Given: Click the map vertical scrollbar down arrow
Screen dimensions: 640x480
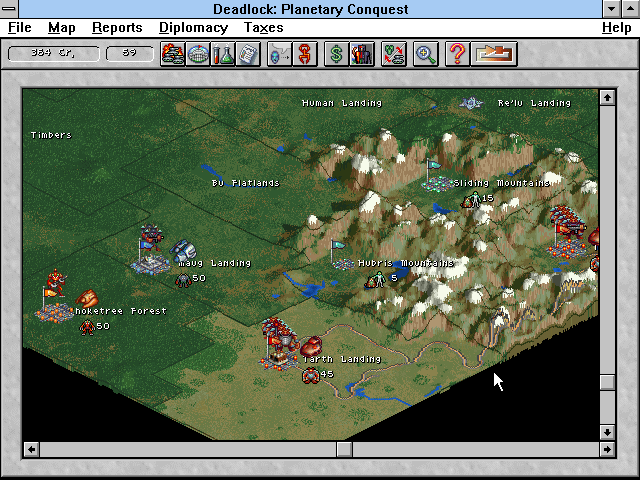Looking at the screenshot, I should [x=607, y=432].
